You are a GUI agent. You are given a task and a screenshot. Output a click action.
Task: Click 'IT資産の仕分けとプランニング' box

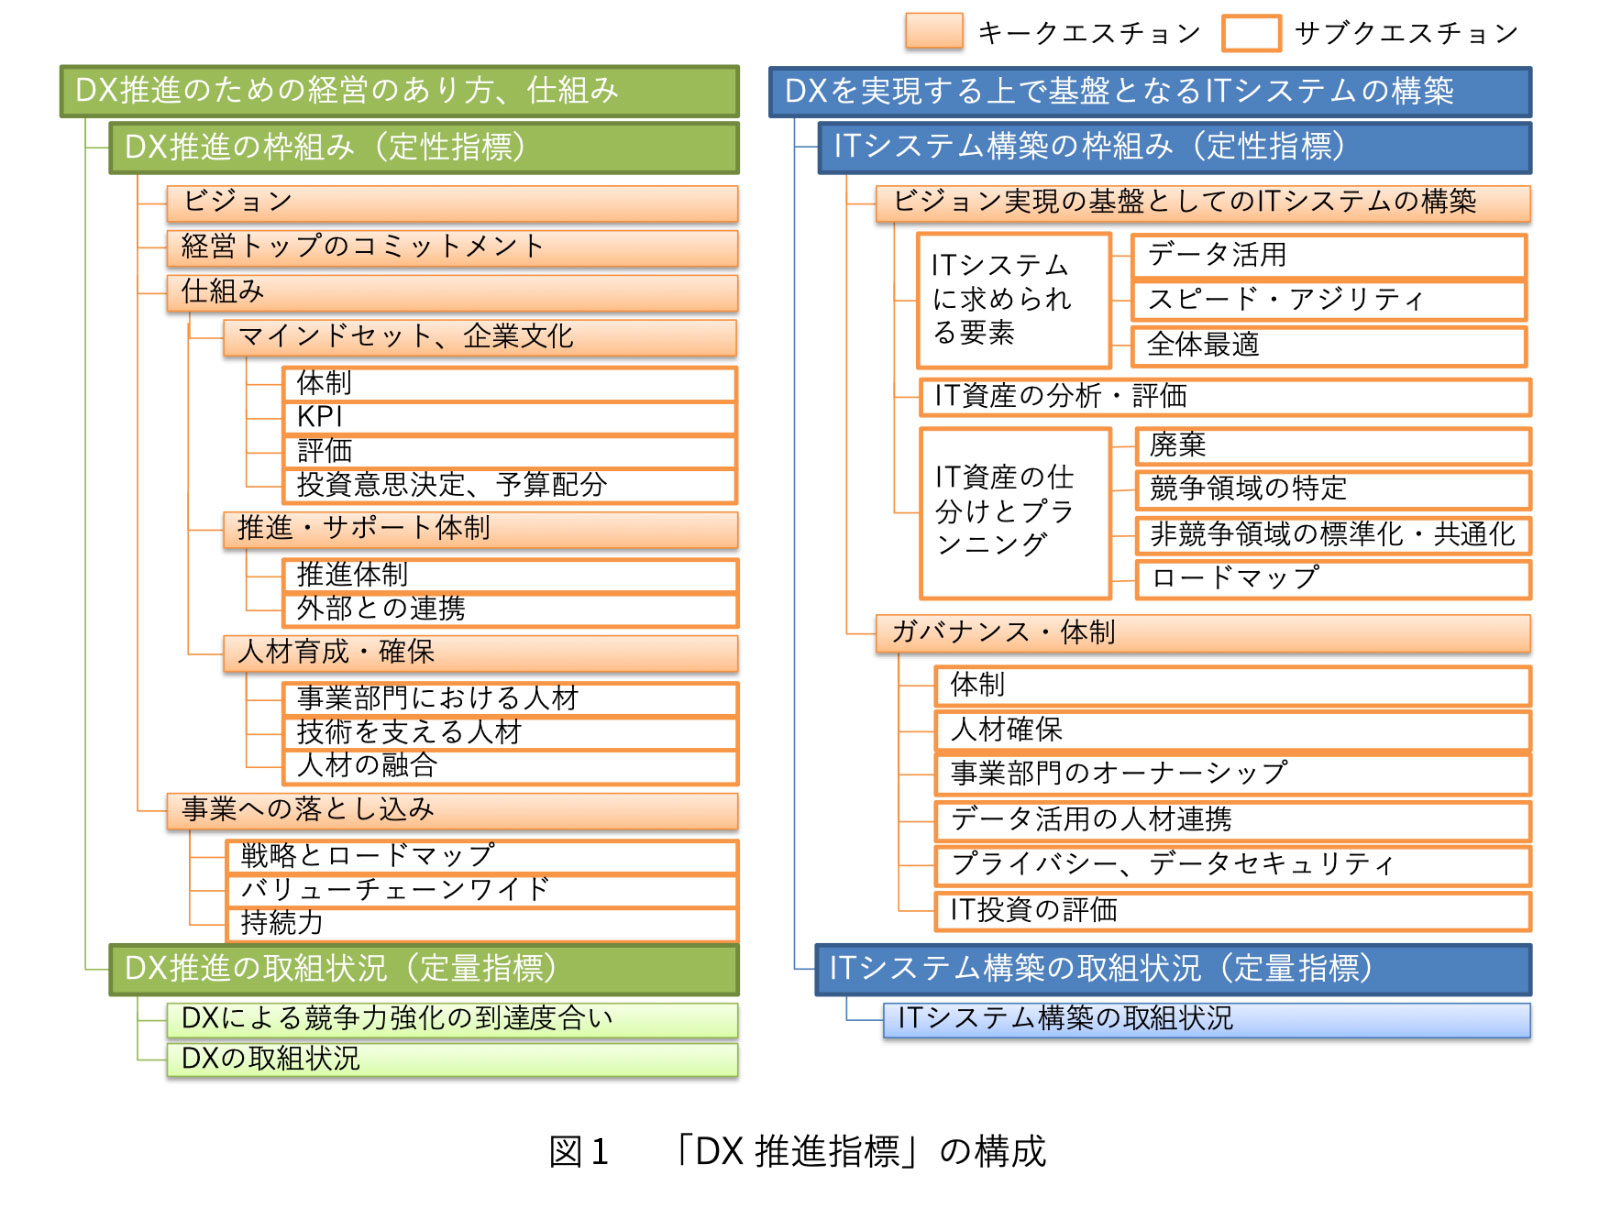(x=1015, y=513)
